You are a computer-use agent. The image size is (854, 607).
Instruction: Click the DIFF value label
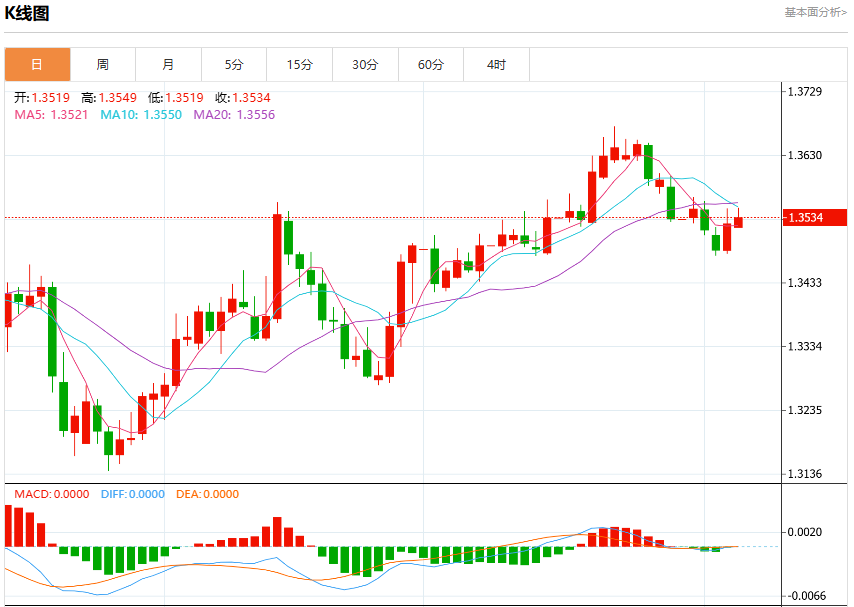pos(132,494)
